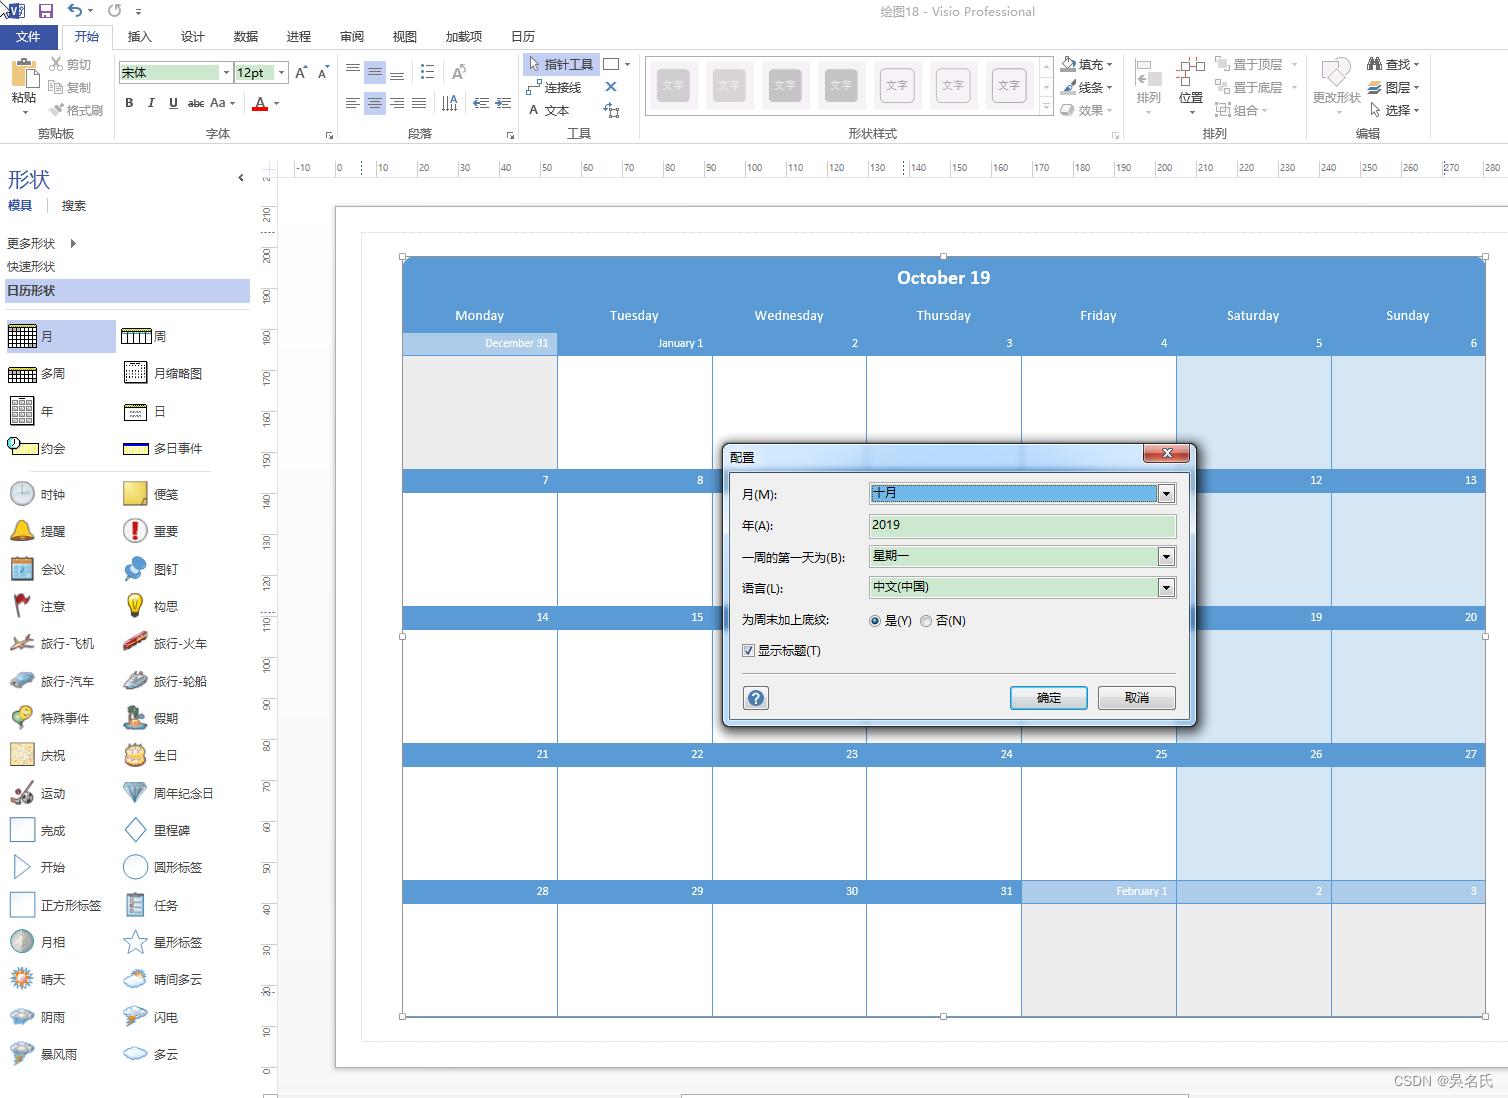
Task: Select the 连接线 connector tool
Action: click(554, 87)
